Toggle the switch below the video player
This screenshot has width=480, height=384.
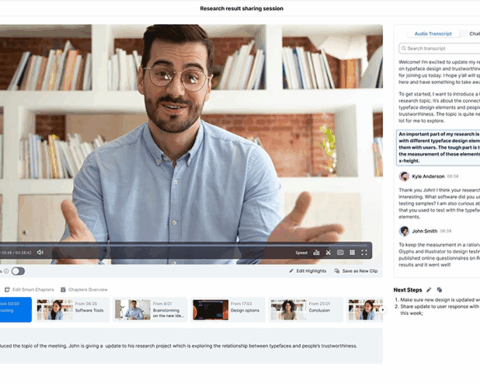coord(18,271)
